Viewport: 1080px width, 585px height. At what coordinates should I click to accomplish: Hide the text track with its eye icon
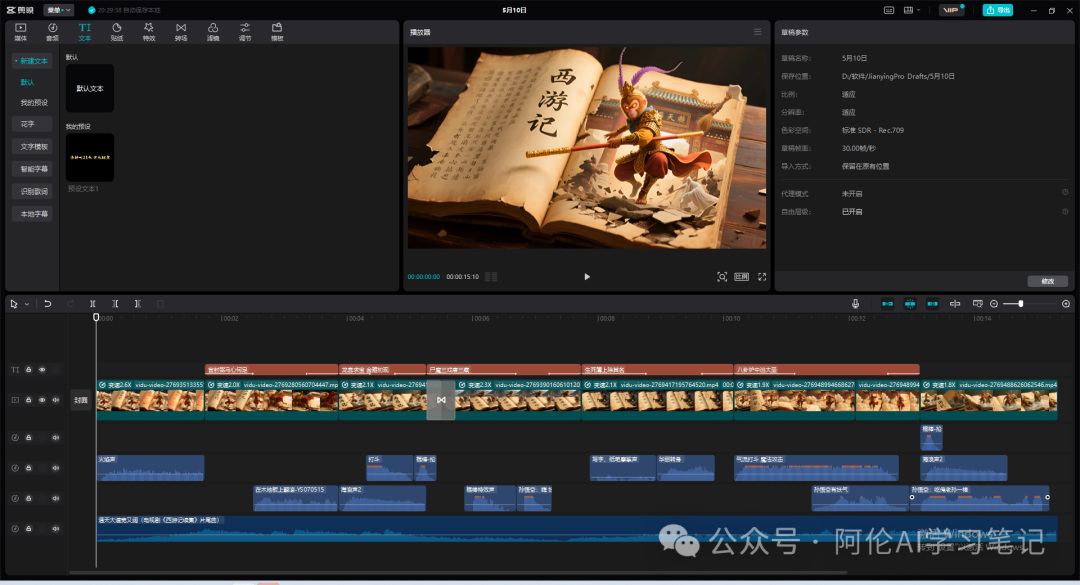pos(42,370)
